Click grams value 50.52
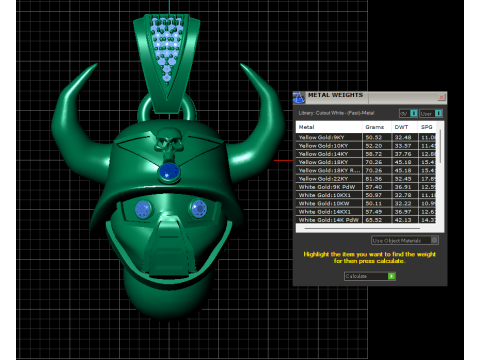This screenshot has width=480, height=360. tap(373, 137)
